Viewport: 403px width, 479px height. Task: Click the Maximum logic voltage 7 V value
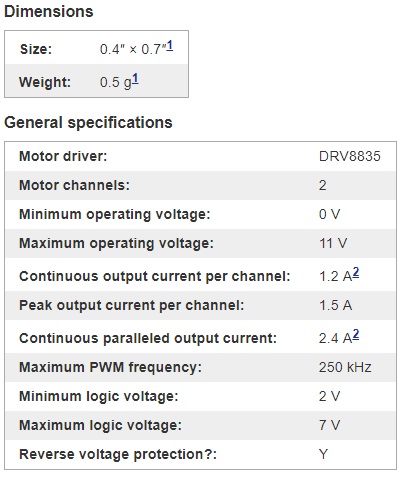click(x=329, y=425)
